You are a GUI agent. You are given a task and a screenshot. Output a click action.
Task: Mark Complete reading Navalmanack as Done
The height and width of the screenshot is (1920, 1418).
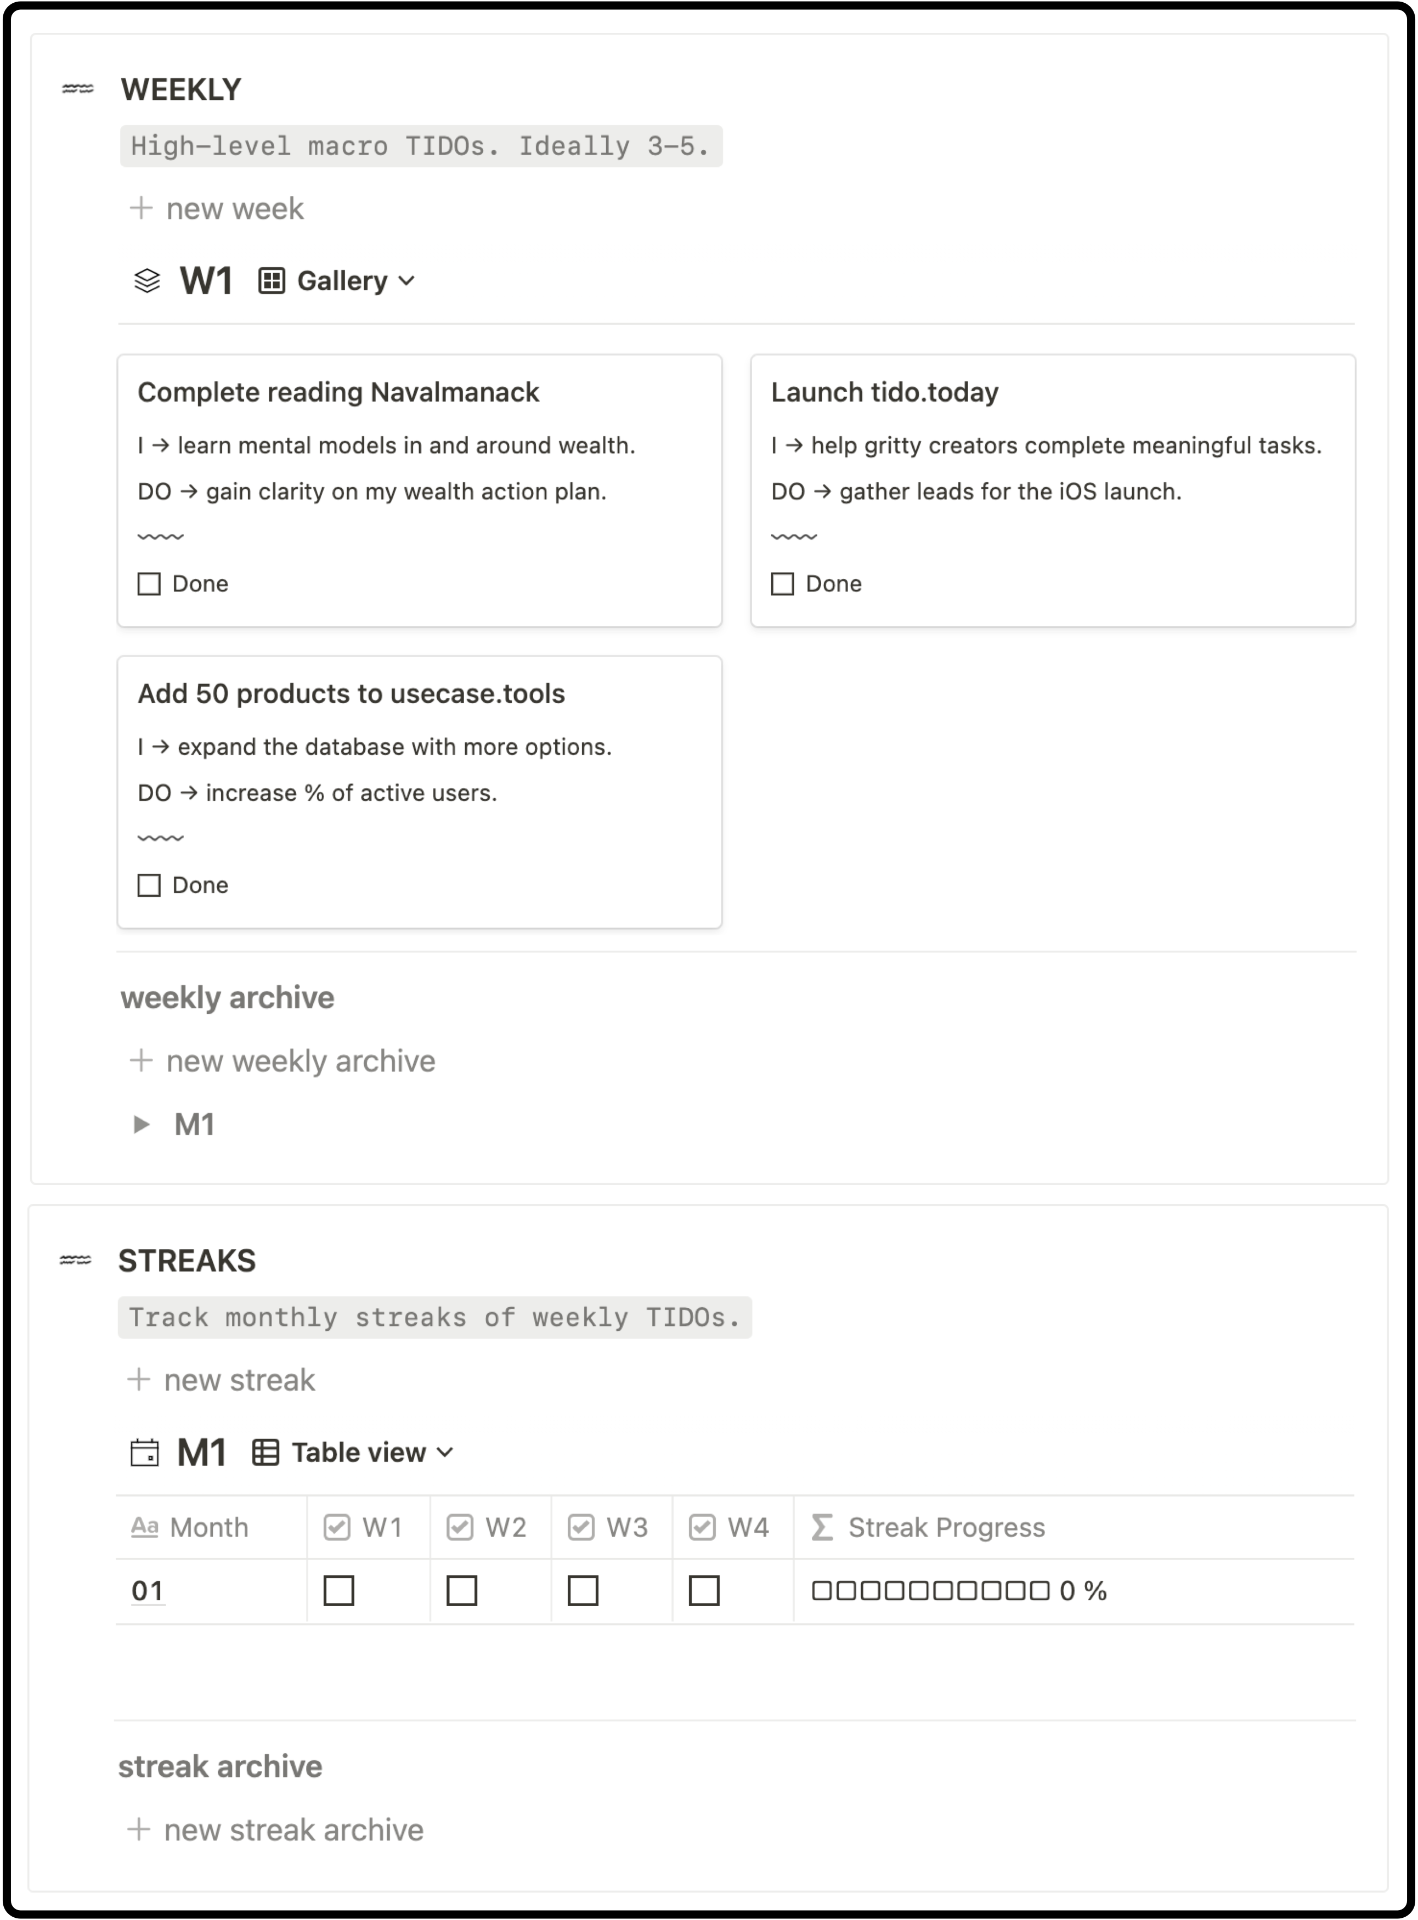(149, 584)
